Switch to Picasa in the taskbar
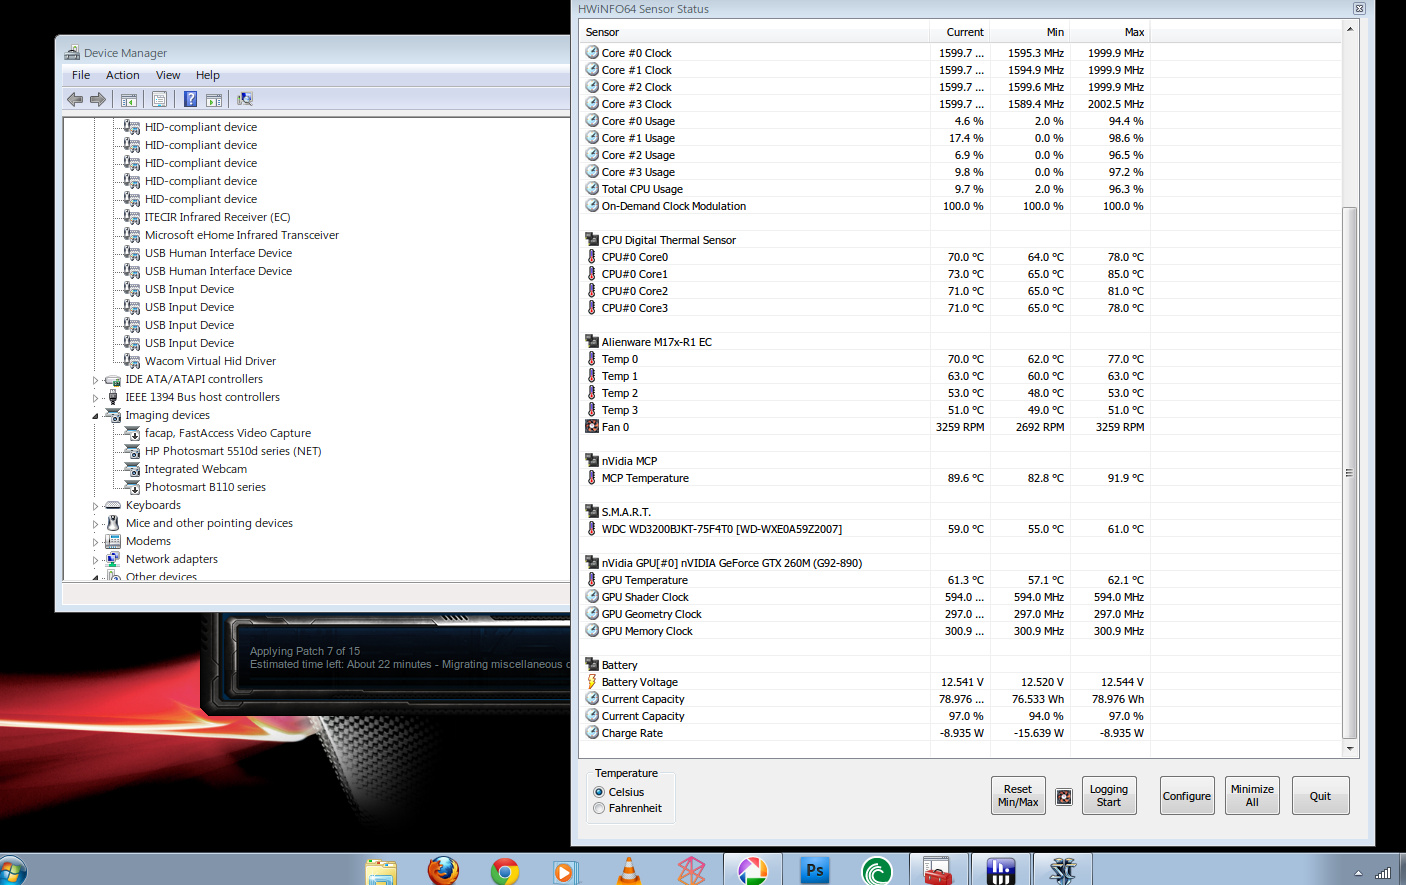Image resolution: width=1406 pixels, height=885 pixels. (x=752, y=871)
